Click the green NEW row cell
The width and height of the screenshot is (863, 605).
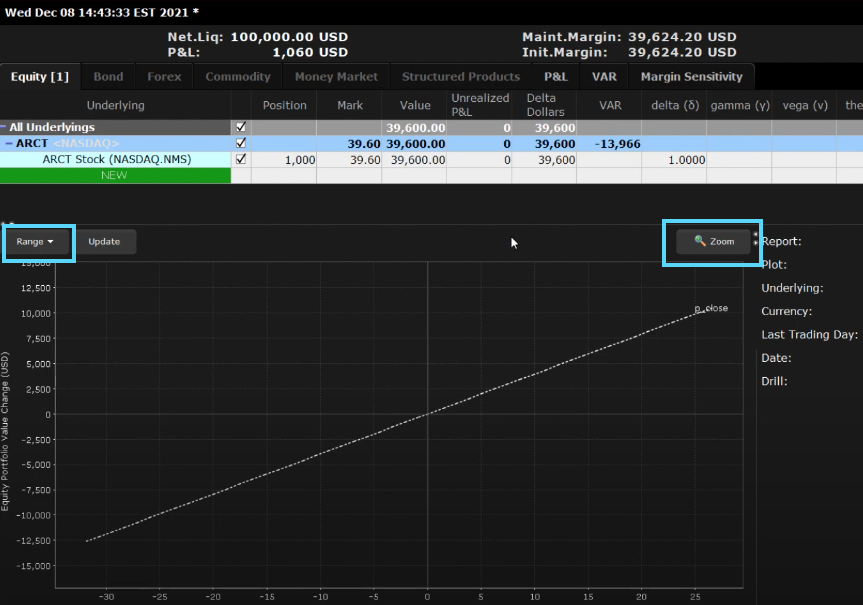click(x=115, y=175)
